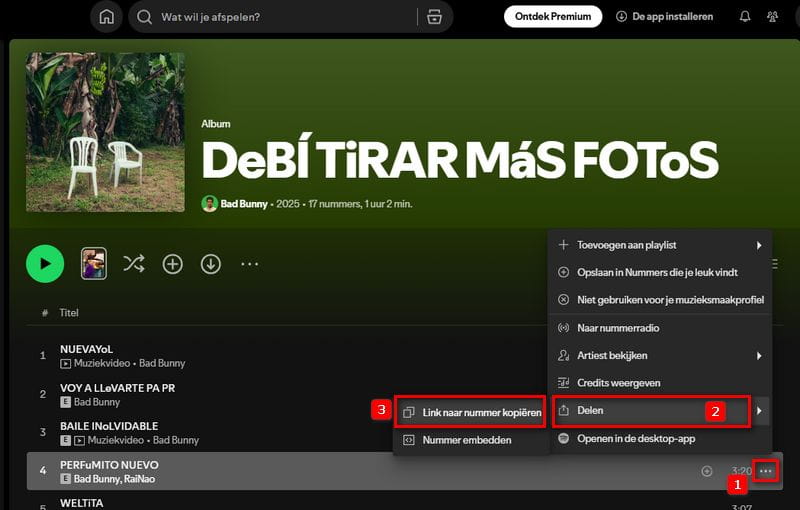Screen dimensions: 800x510
Task: Go to Spotify home via house icon
Action: [x=106, y=17]
